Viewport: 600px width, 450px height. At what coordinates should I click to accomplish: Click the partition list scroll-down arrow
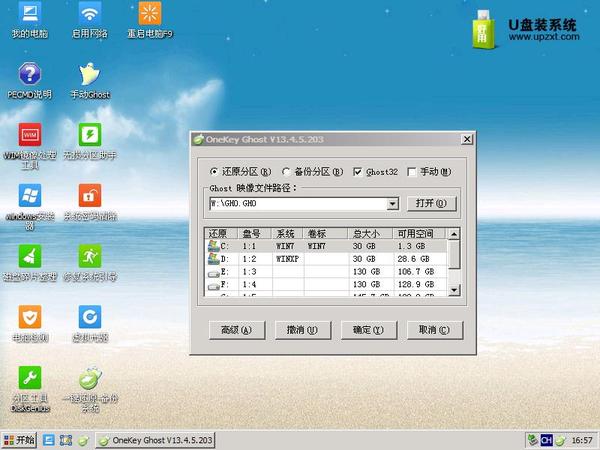click(x=454, y=290)
